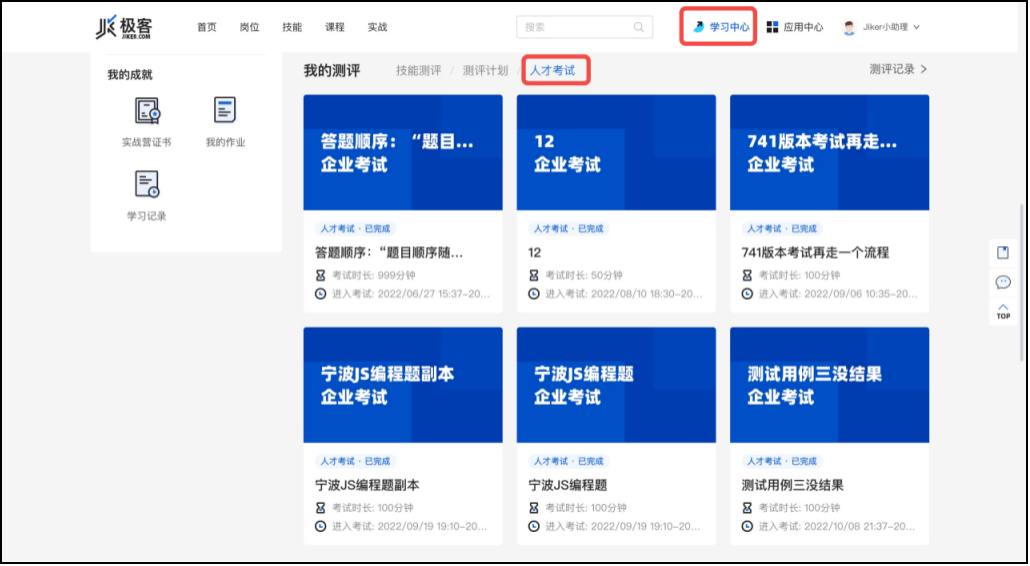Expand the Jiker小助理 user dropdown arrow
The width and height of the screenshot is (1030, 566).
(x=916, y=28)
